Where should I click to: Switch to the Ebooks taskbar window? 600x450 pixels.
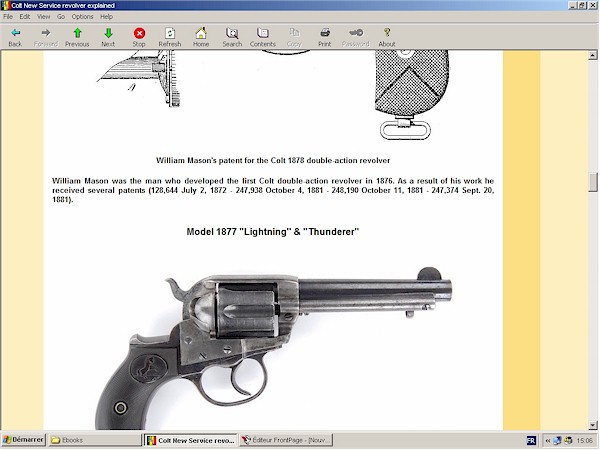click(95, 440)
